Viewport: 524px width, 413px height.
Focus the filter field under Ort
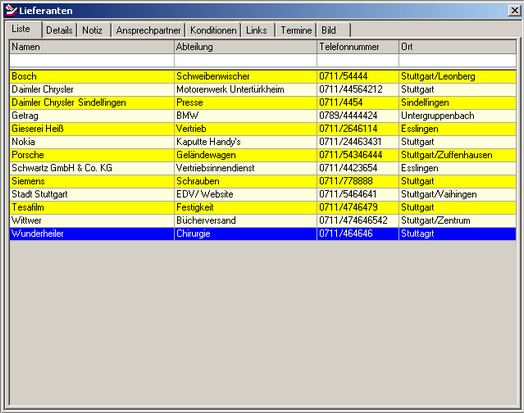[457, 60]
